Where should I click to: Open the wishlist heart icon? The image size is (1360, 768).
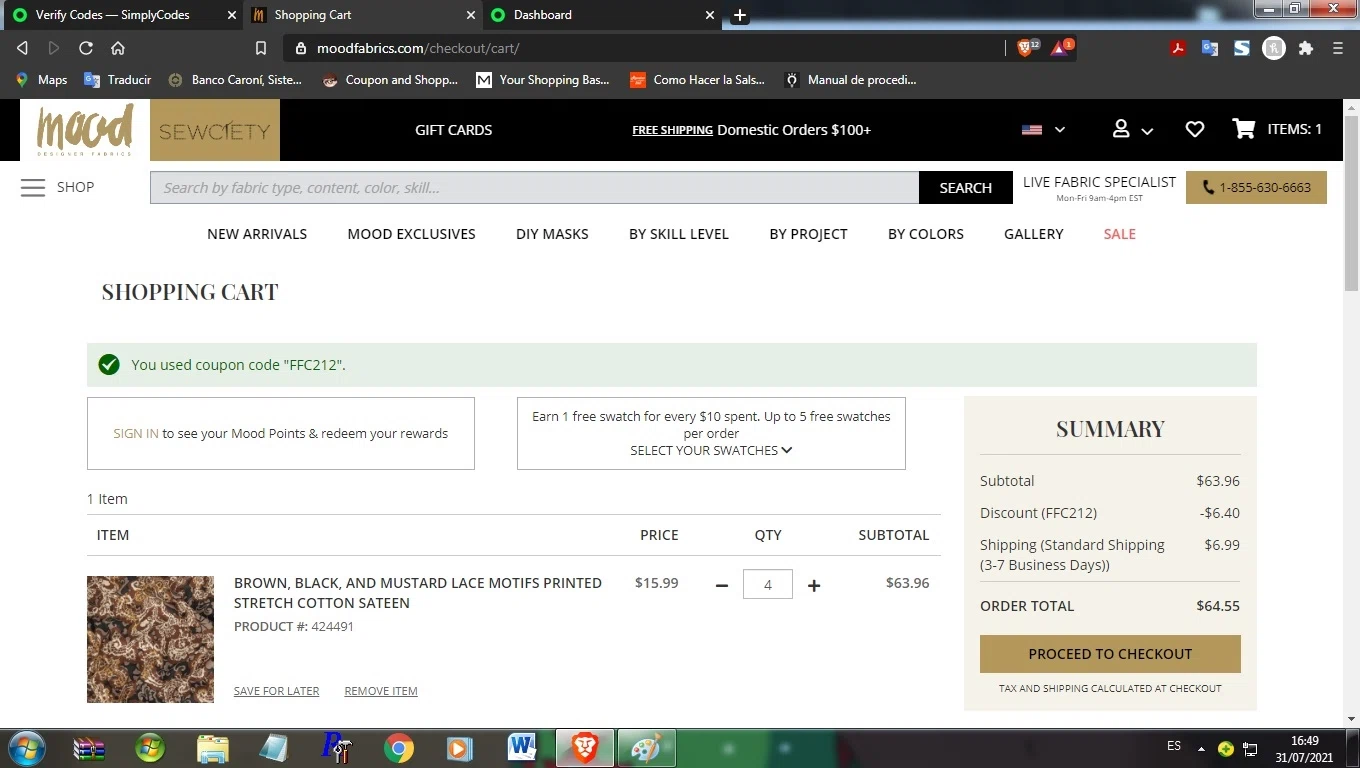click(1194, 129)
